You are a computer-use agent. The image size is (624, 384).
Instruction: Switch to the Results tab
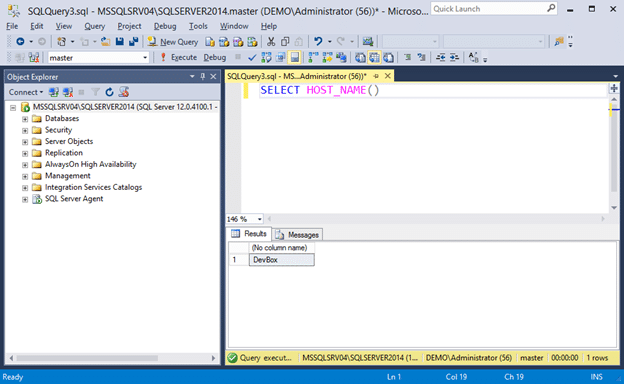249,234
